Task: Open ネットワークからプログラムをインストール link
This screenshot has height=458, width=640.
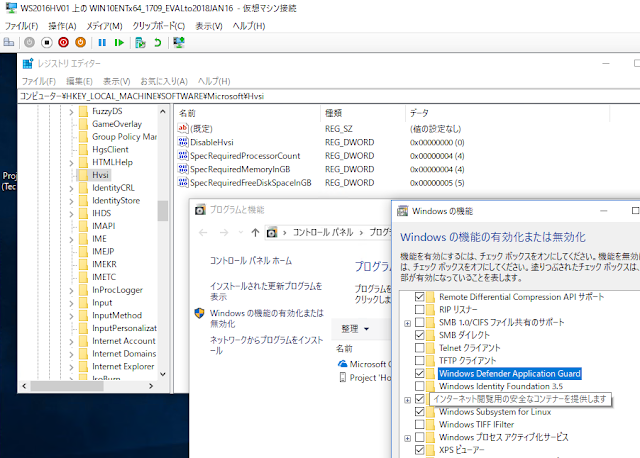Action: [x=266, y=345]
